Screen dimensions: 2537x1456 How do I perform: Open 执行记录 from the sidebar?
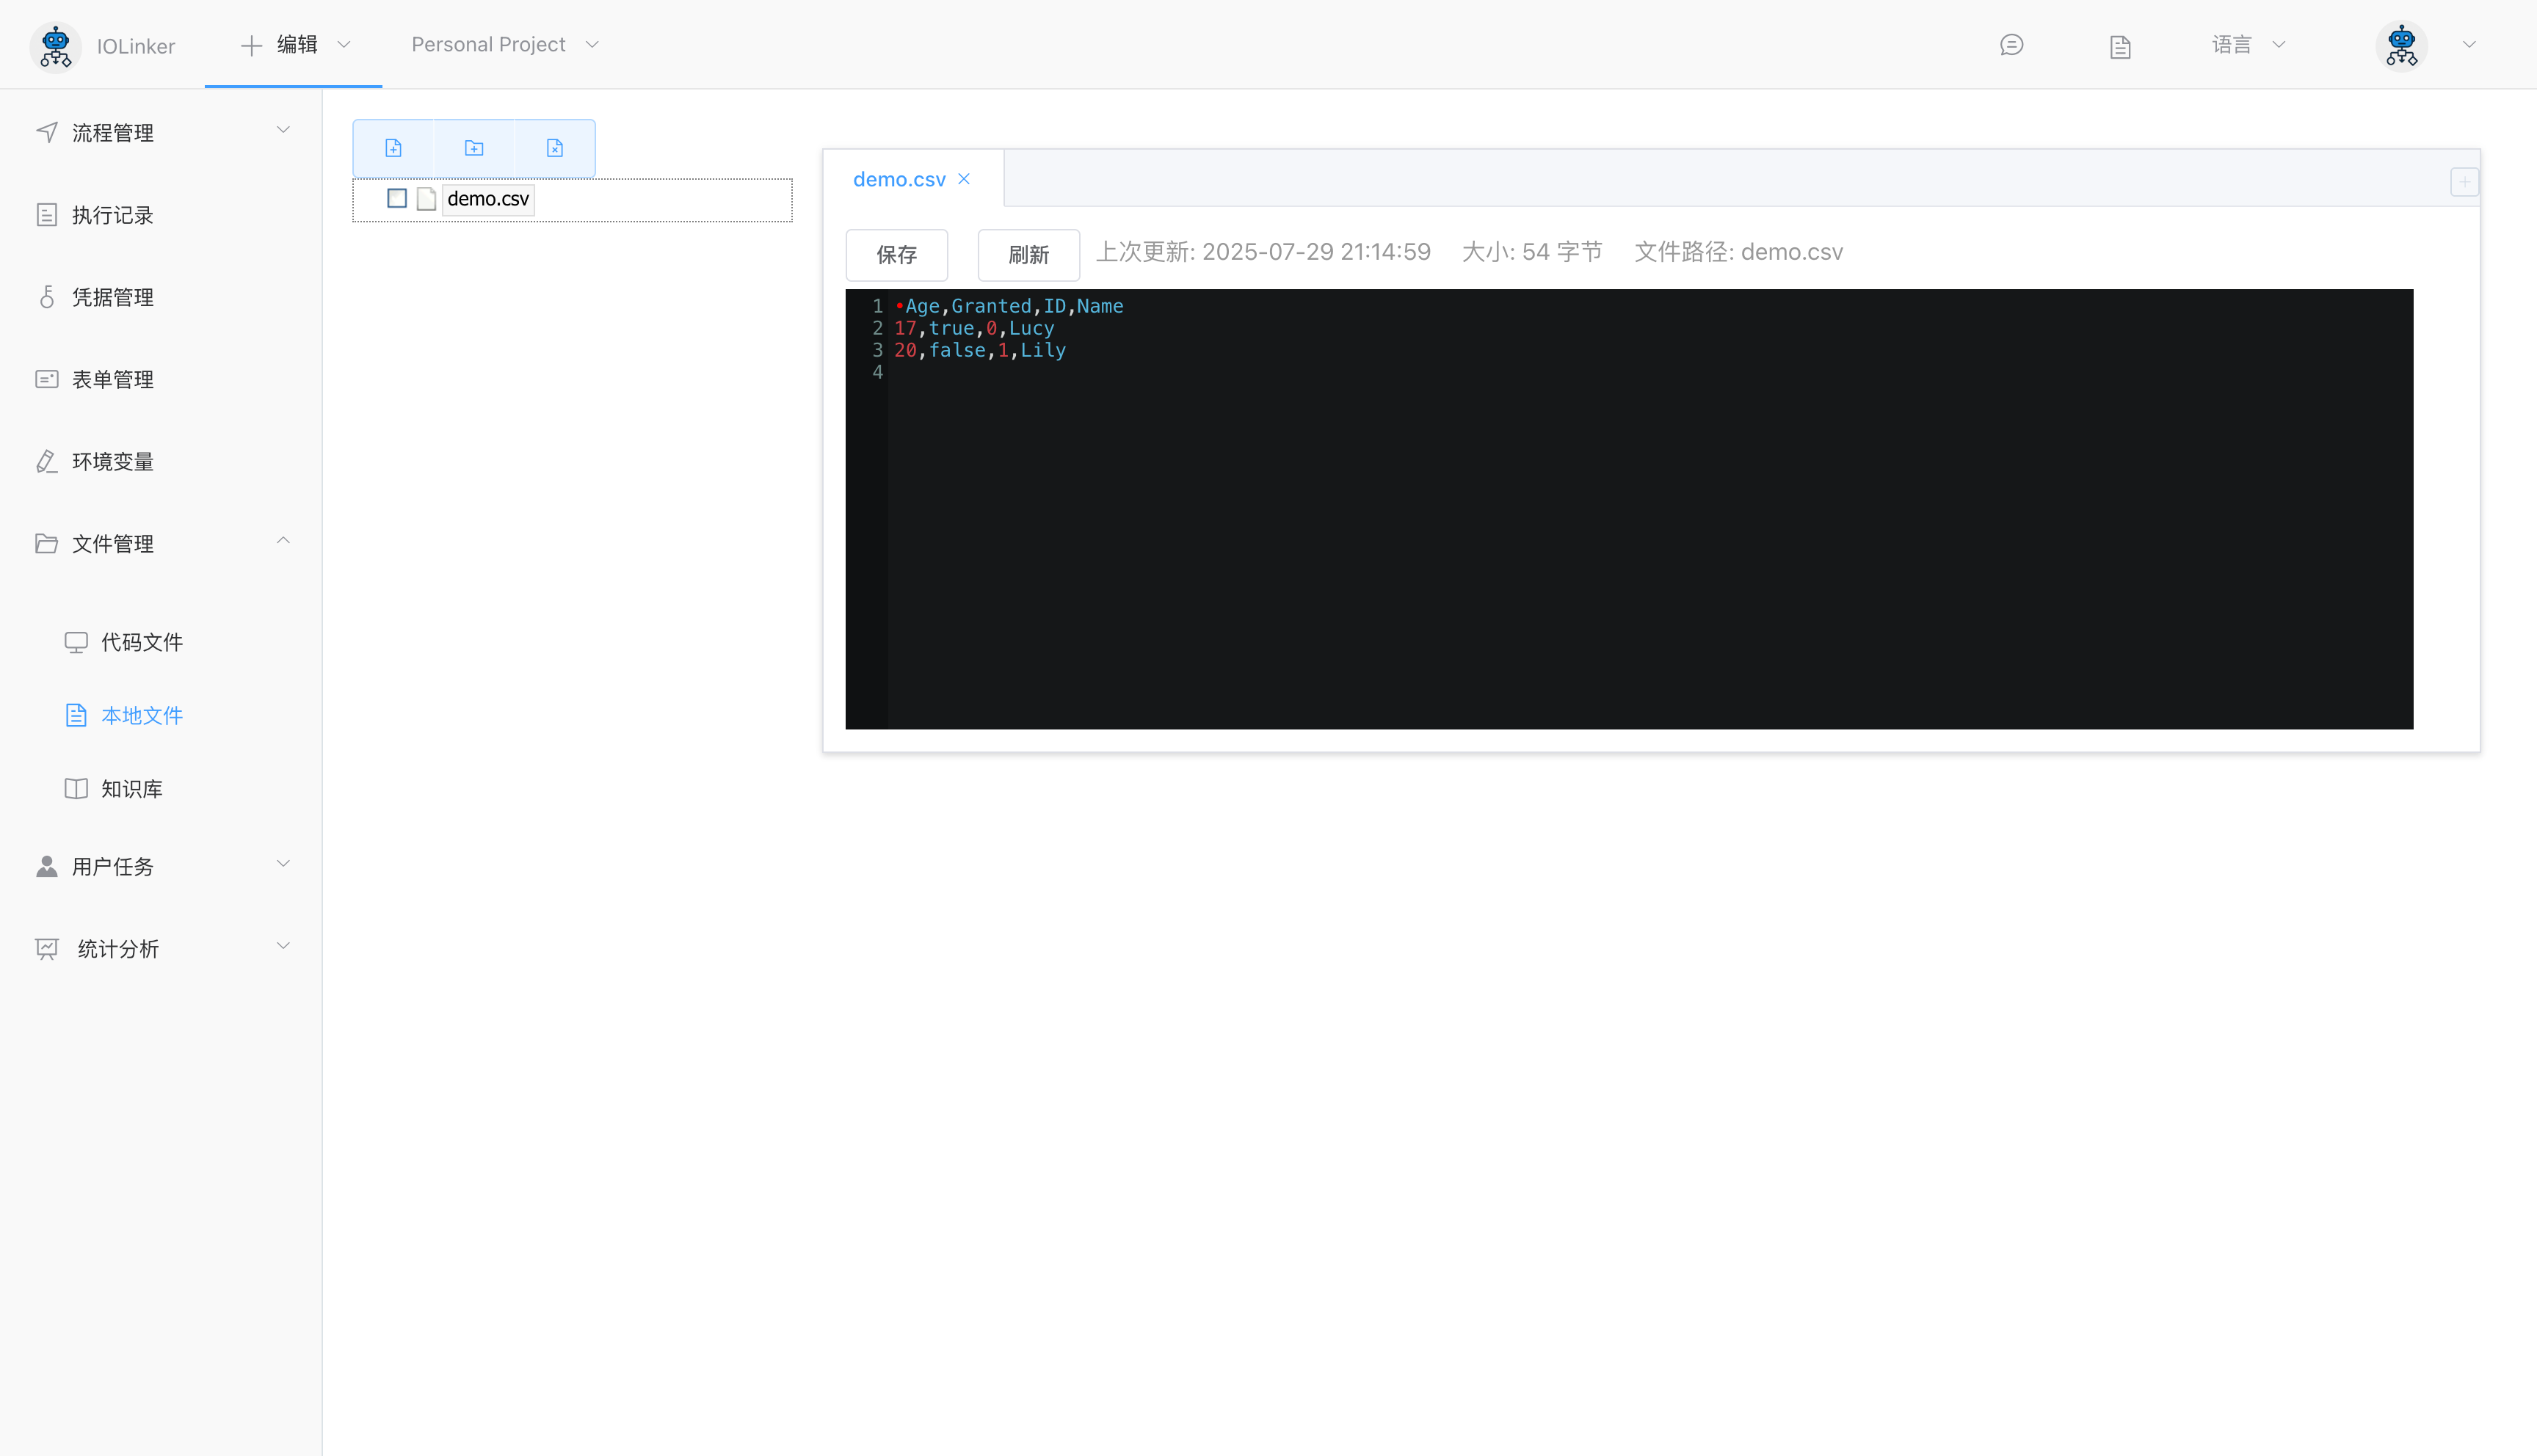[113, 214]
